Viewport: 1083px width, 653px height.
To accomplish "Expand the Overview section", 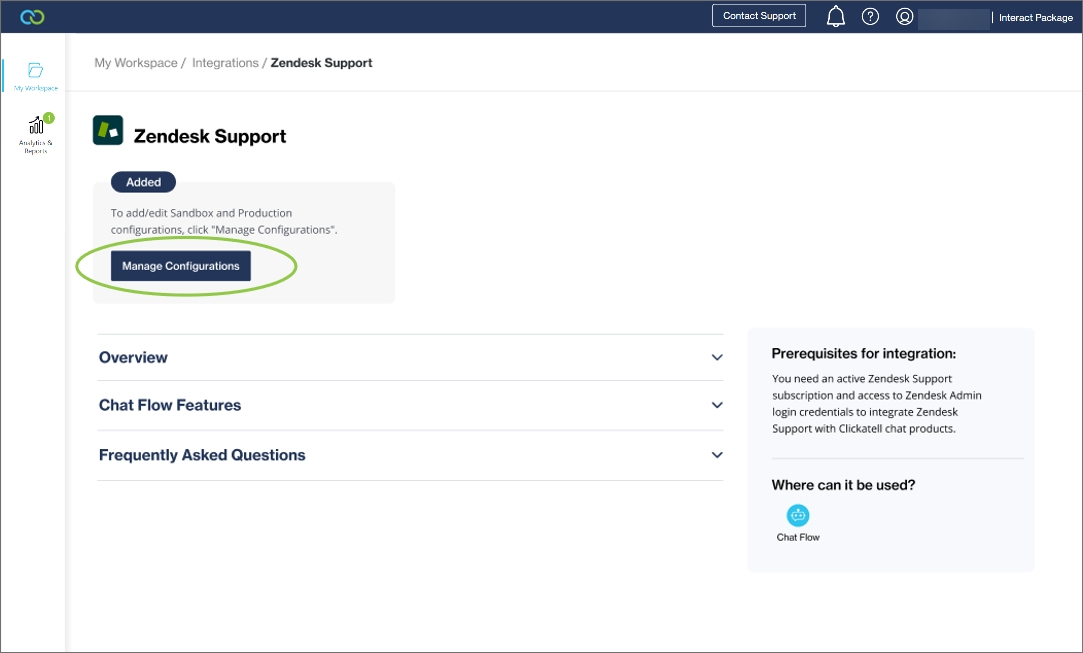I will point(410,357).
